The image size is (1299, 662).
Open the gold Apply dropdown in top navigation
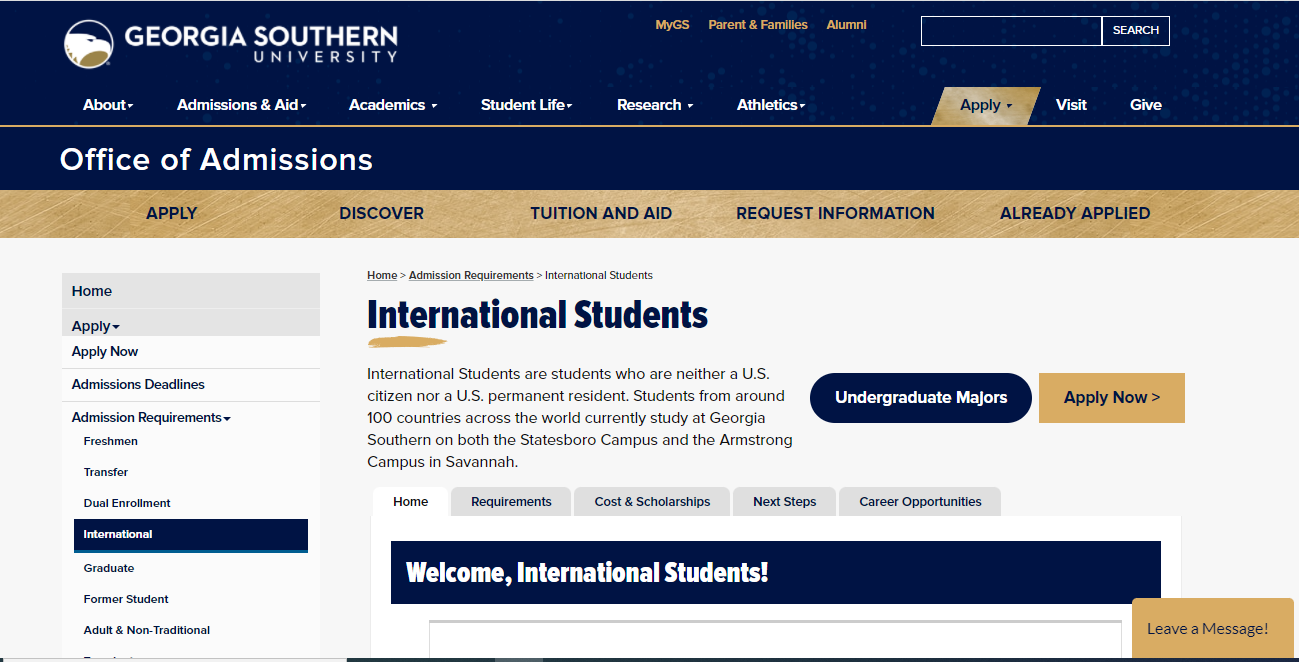coord(986,105)
